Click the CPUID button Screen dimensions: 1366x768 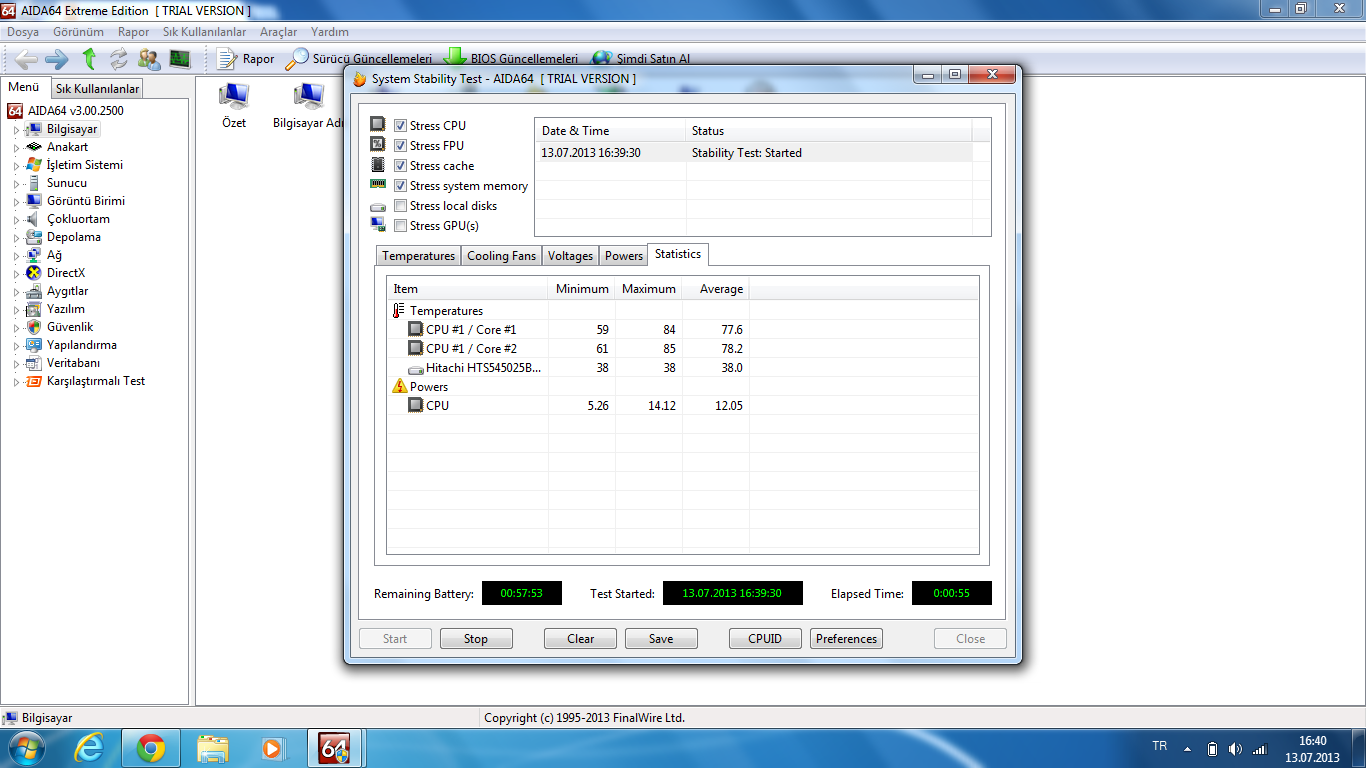pyautogui.click(x=765, y=639)
